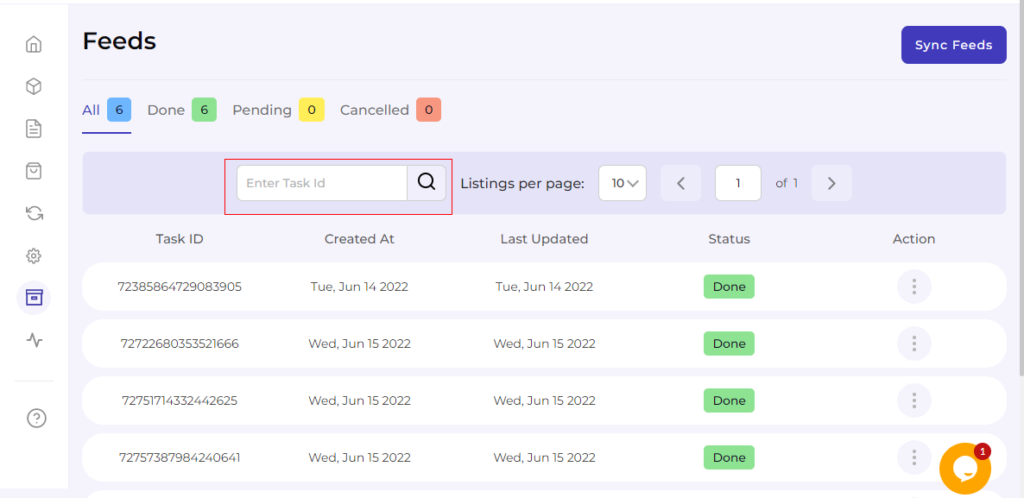Screen dimensions: 1024x498
Task: Click the shopping bag icon in sidebar
Action: point(34,171)
